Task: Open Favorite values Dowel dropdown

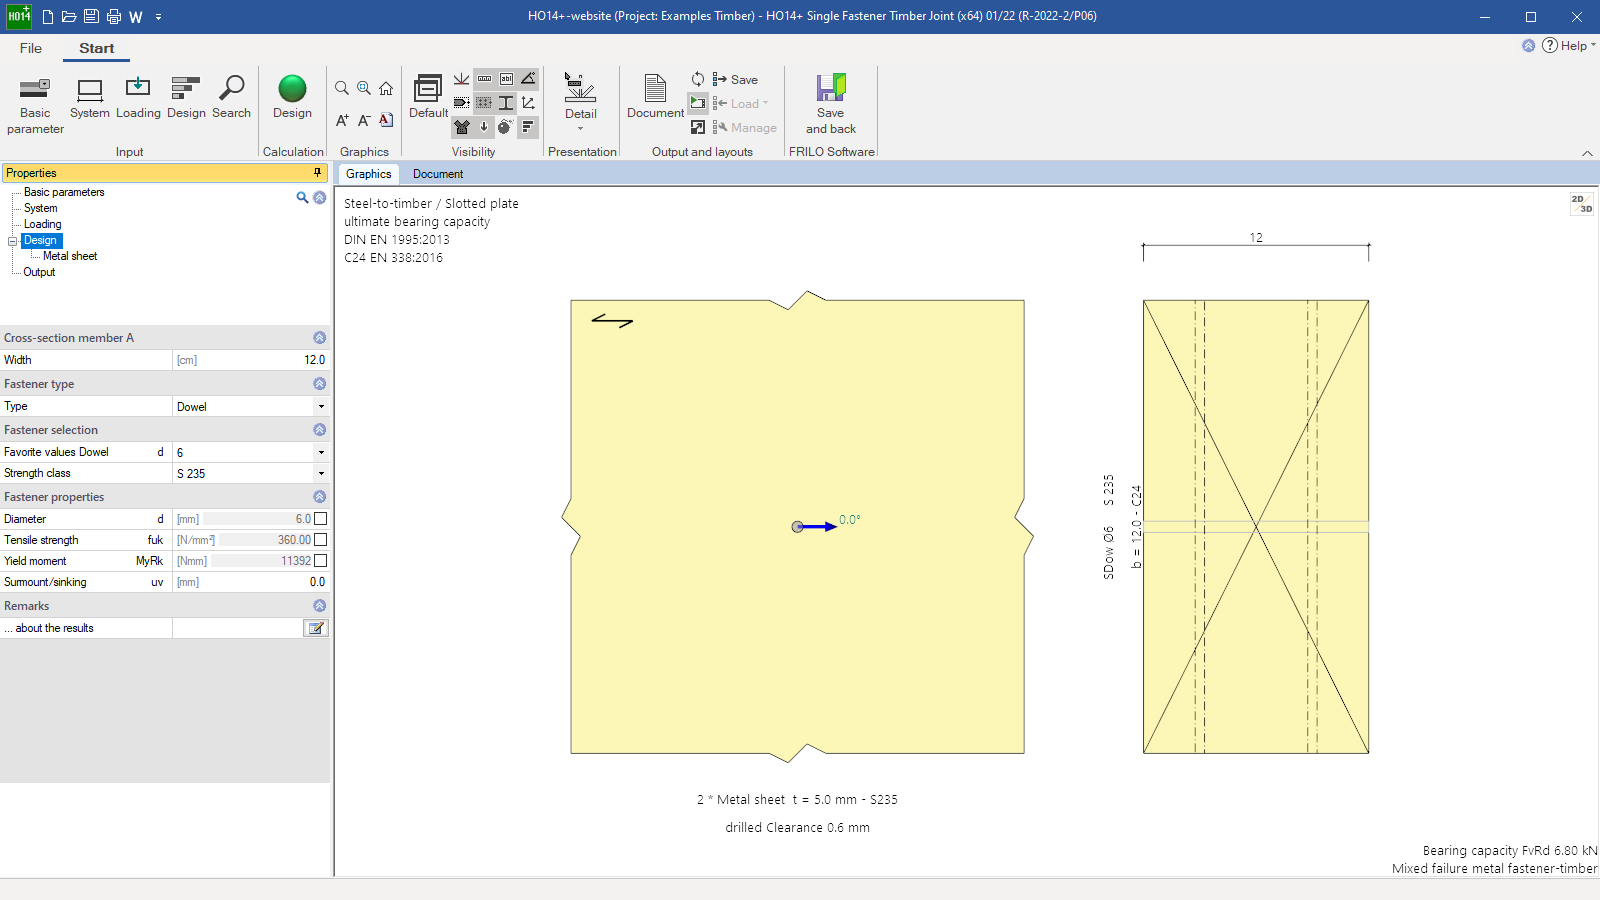Action: tap(321, 453)
